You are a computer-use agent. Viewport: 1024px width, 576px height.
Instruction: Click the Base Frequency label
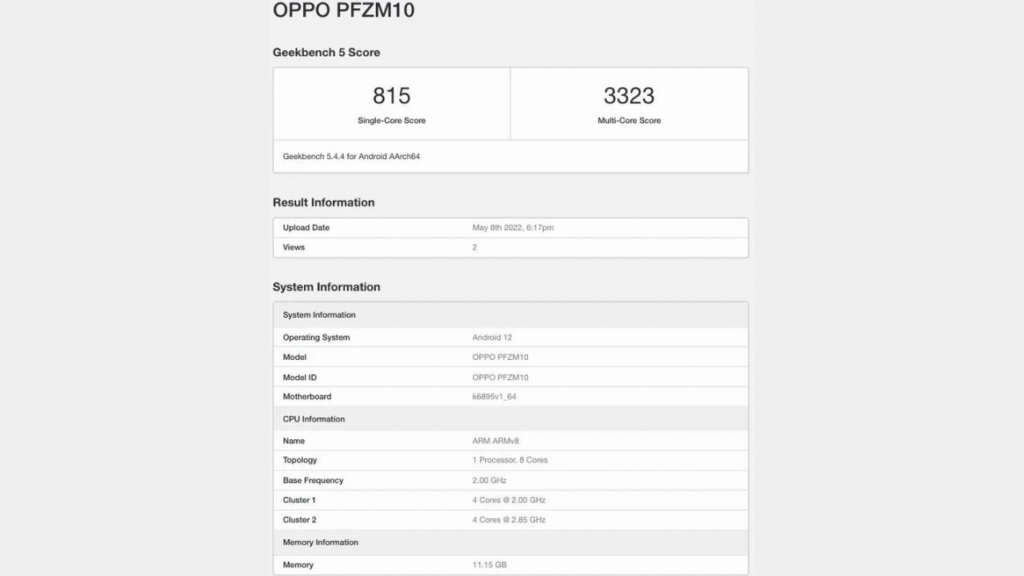pos(313,480)
